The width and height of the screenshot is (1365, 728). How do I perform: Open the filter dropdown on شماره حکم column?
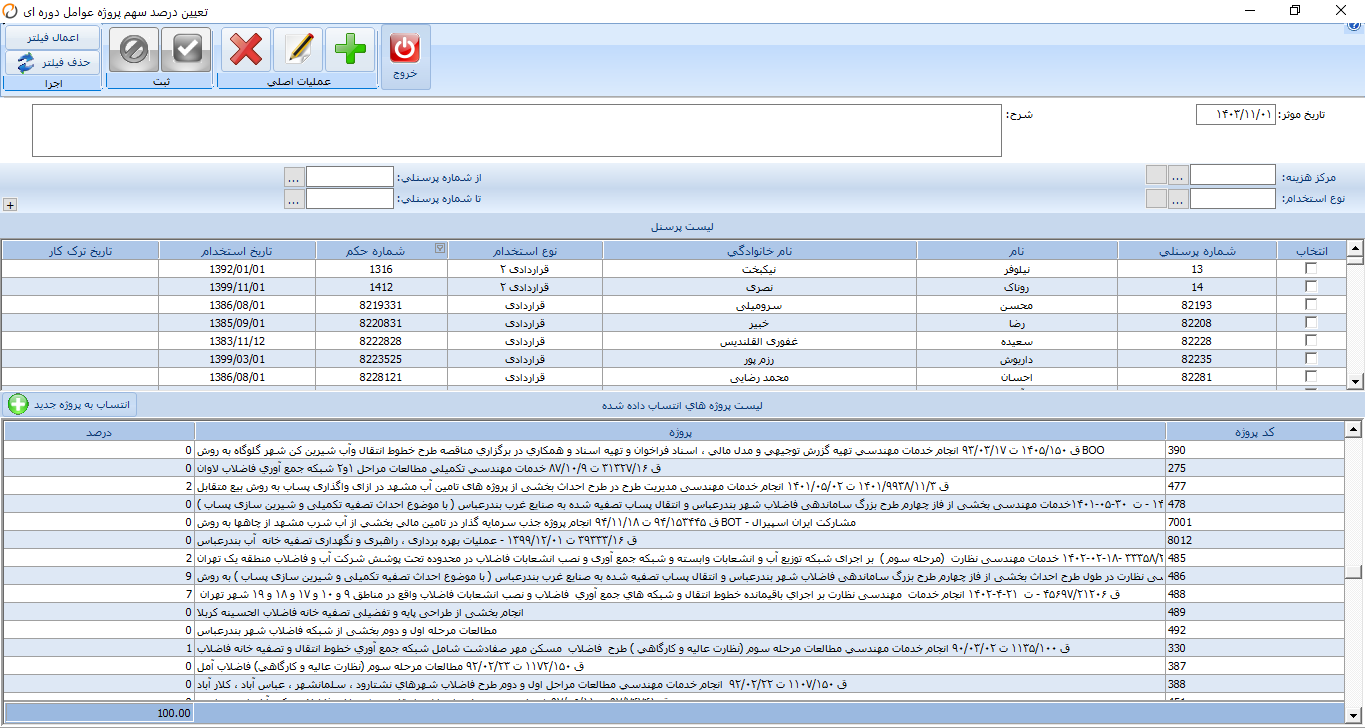coord(441,249)
